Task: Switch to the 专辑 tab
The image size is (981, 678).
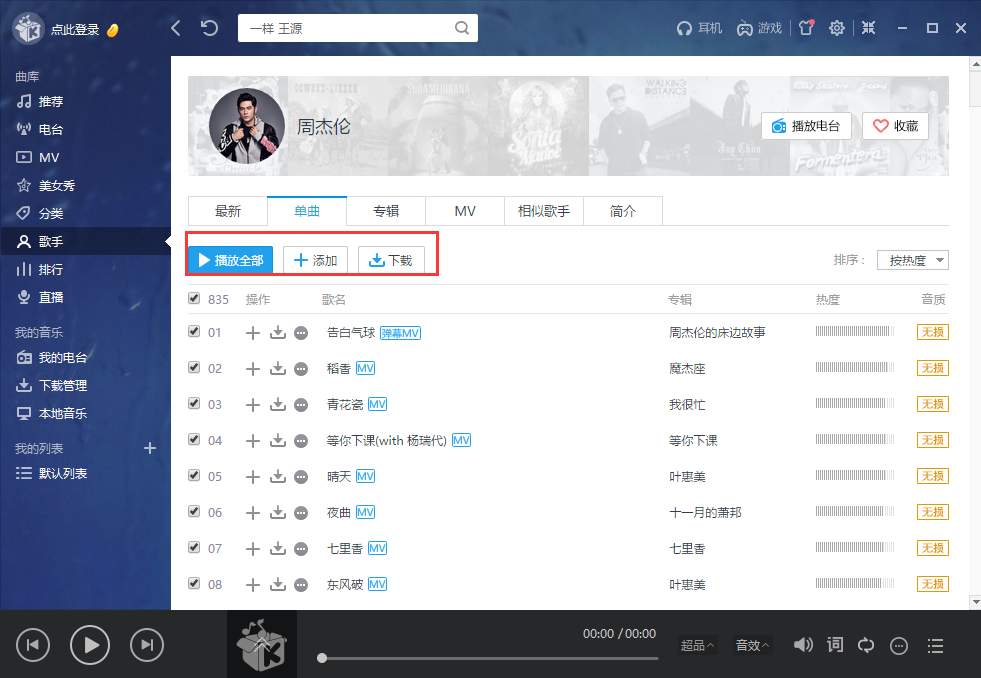Action: (x=386, y=211)
